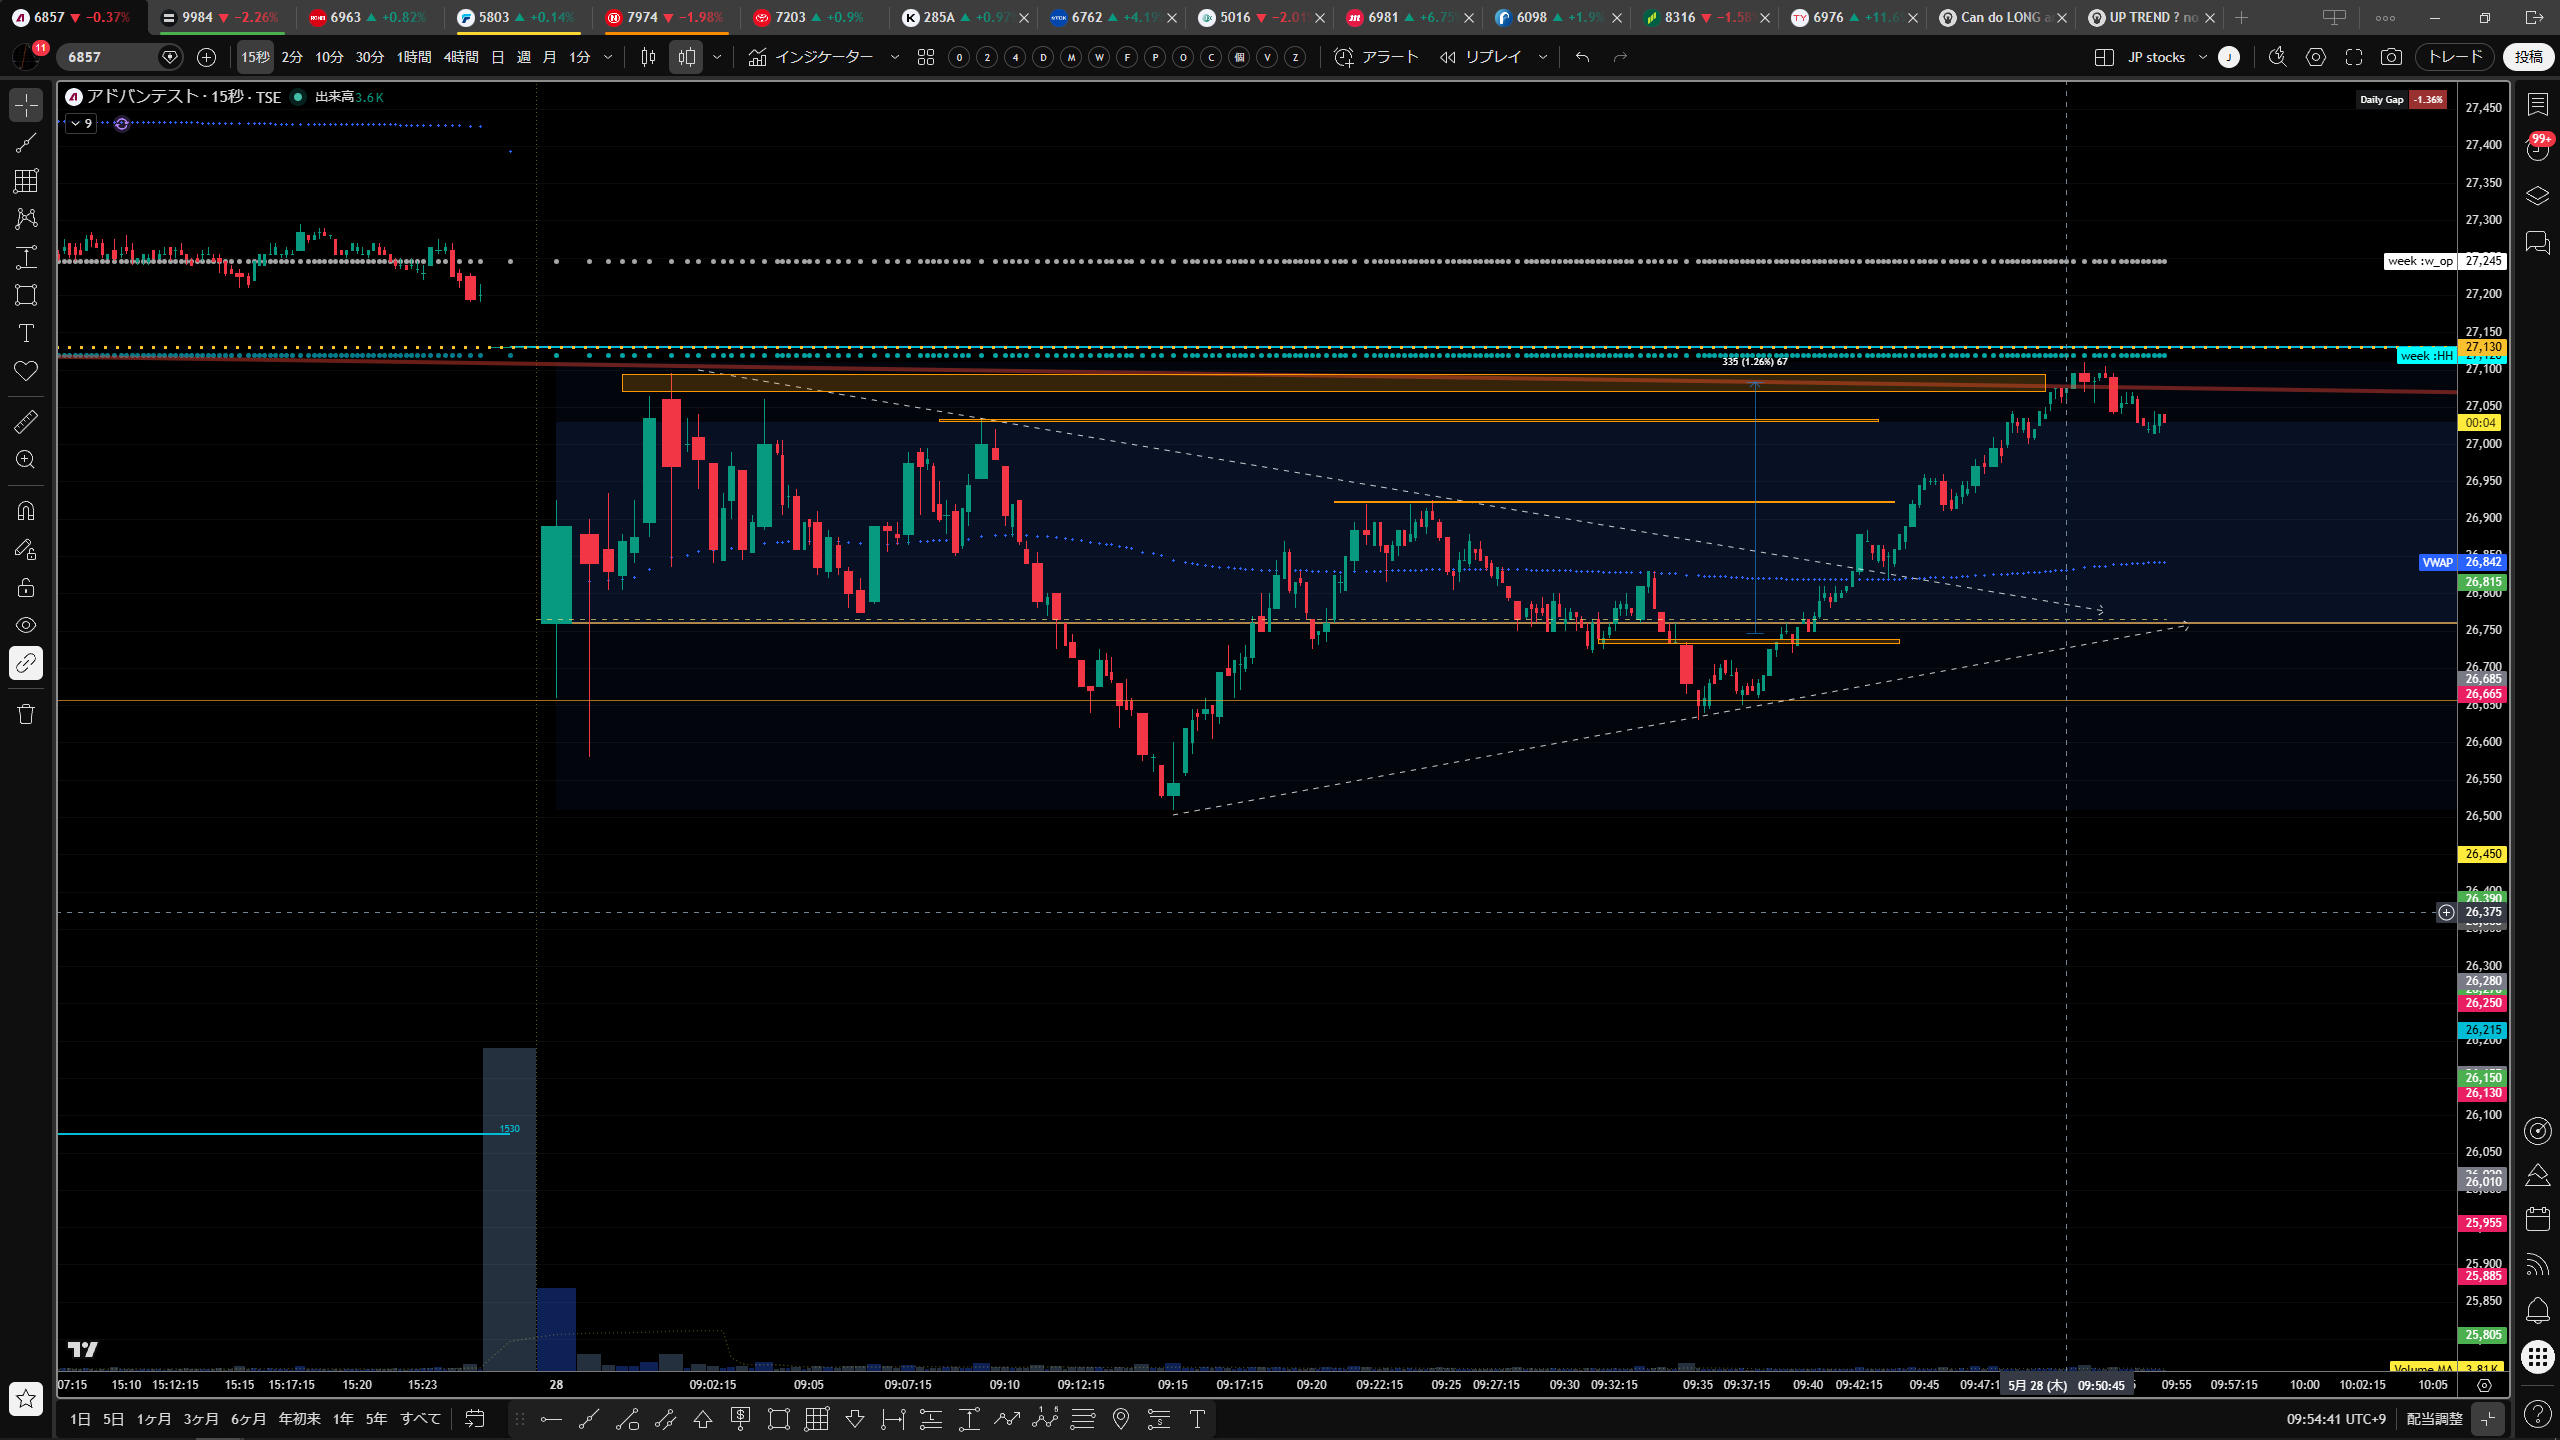Activate the ruler measure tool
Screen dimensions: 2560x1440
26,422
